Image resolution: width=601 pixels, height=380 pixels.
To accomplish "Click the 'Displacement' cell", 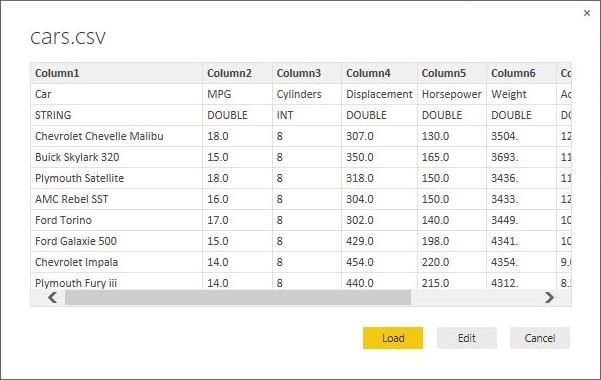I will pyautogui.click(x=379, y=94).
